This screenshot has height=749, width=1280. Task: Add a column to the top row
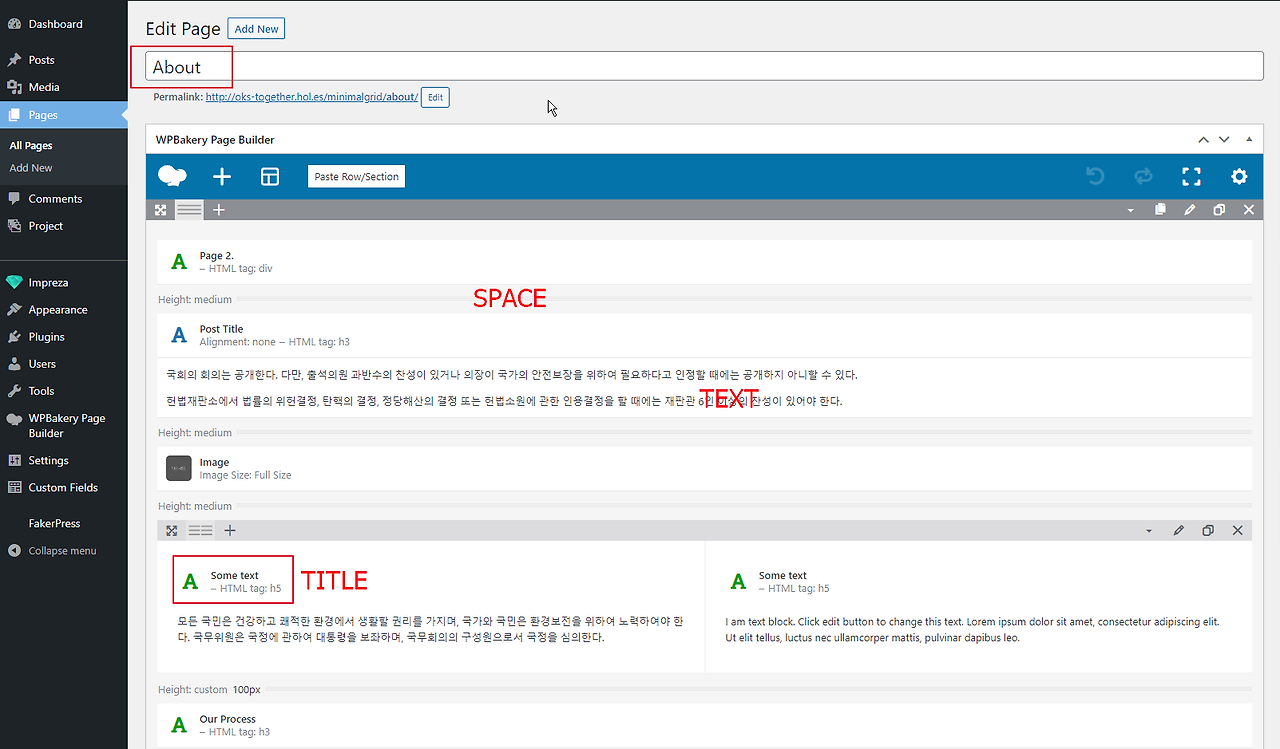[x=219, y=210]
